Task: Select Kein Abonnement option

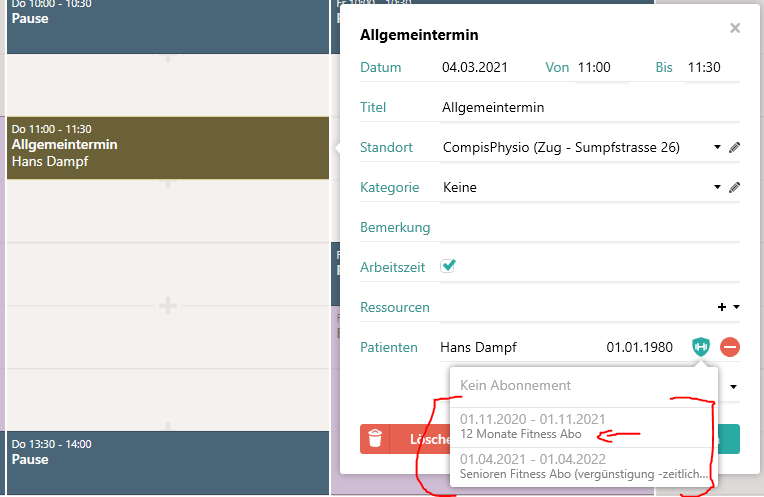Action: [583, 386]
